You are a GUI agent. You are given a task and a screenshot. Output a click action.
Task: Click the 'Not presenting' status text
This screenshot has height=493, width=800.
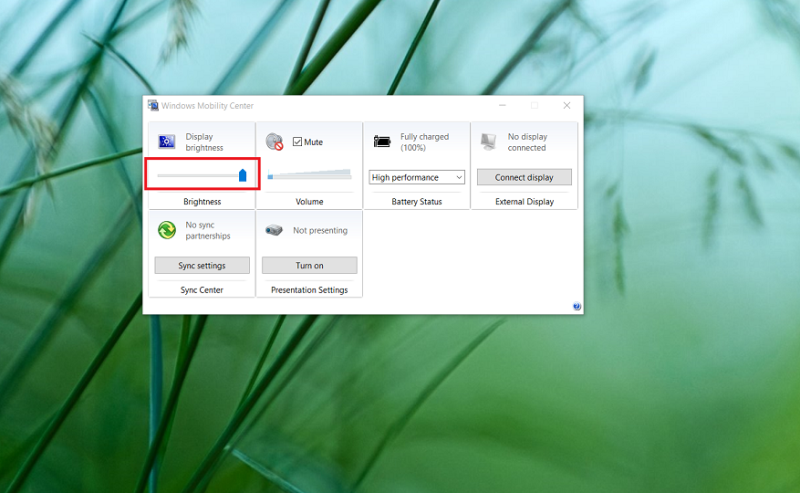click(320, 230)
